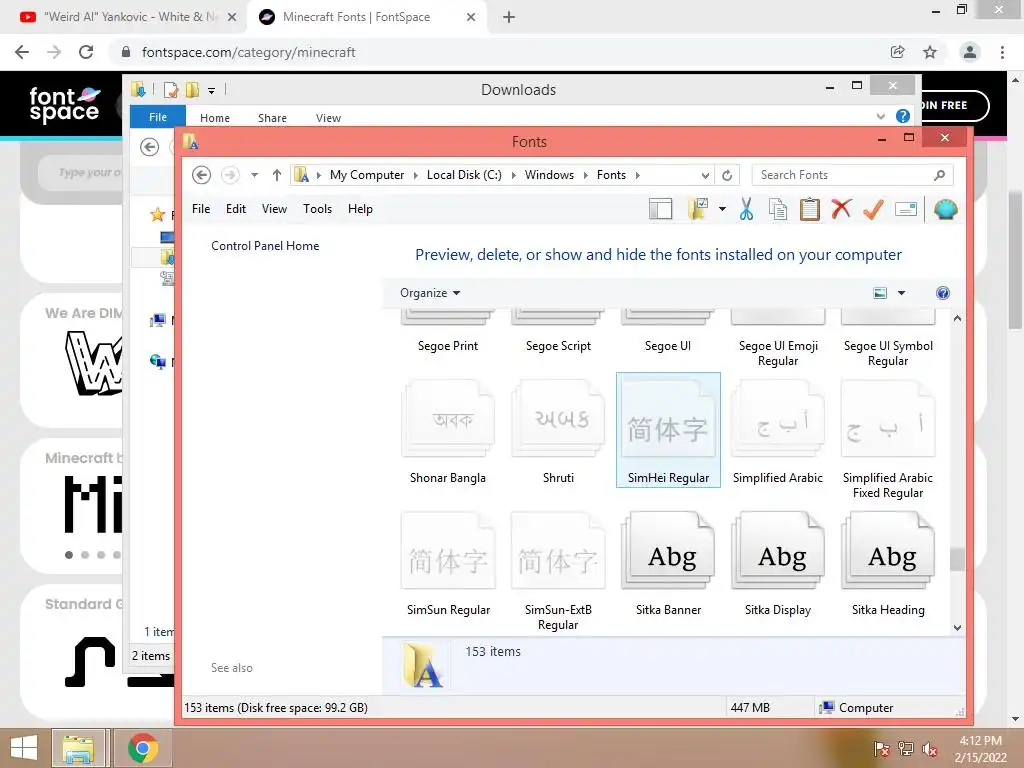Click the File tab in Downloads window

[157, 117]
